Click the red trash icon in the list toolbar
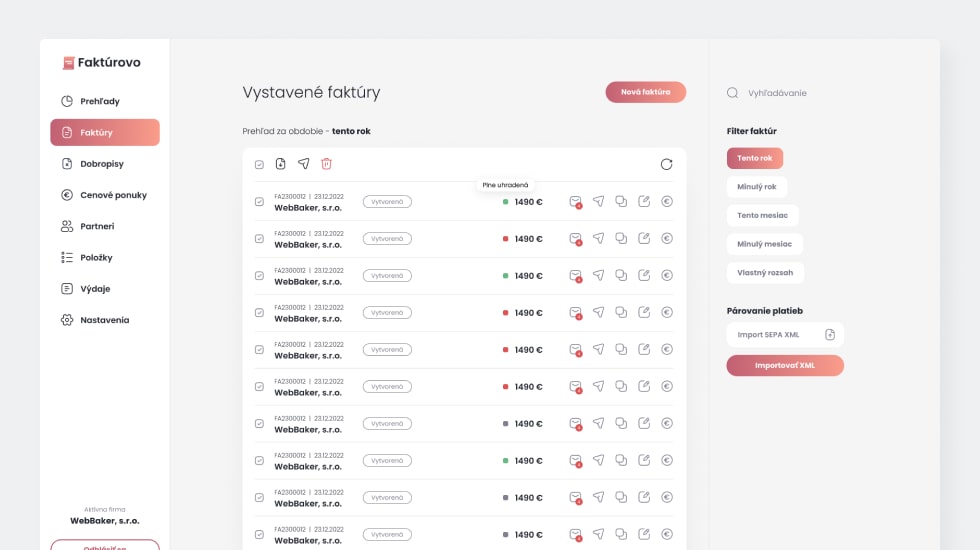Viewport: 980px width, 550px height. click(x=326, y=164)
